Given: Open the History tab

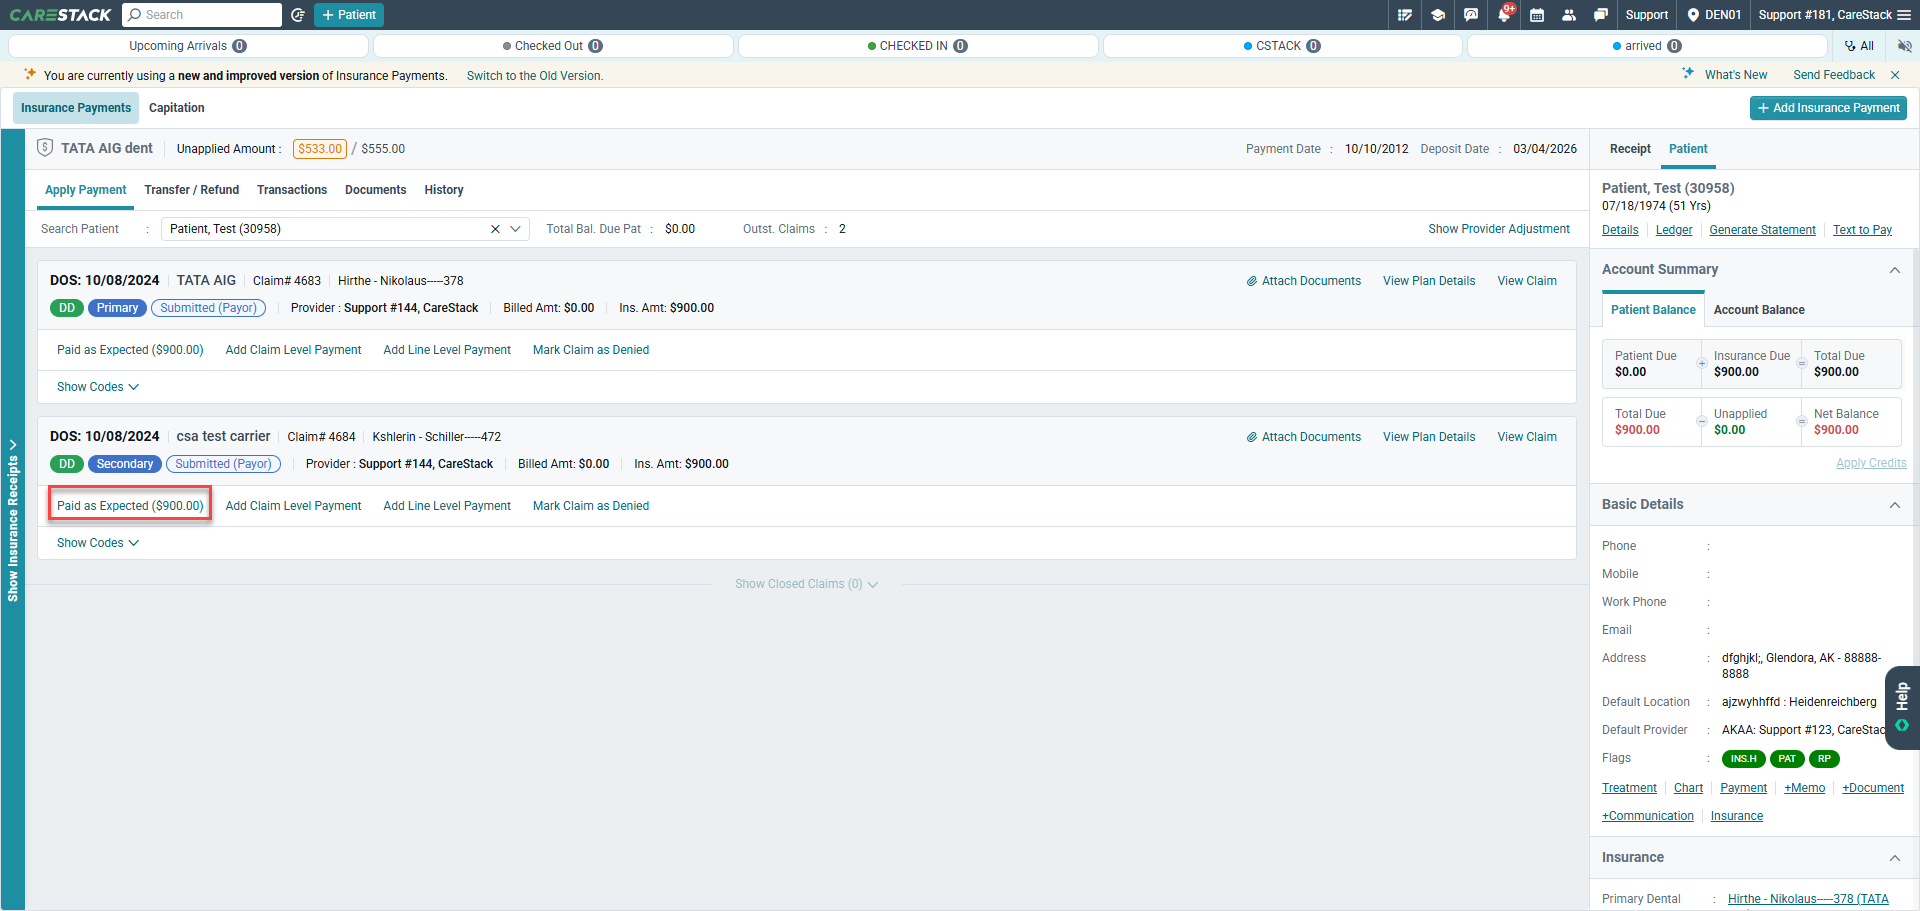Looking at the screenshot, I should (x=444, y=190).
